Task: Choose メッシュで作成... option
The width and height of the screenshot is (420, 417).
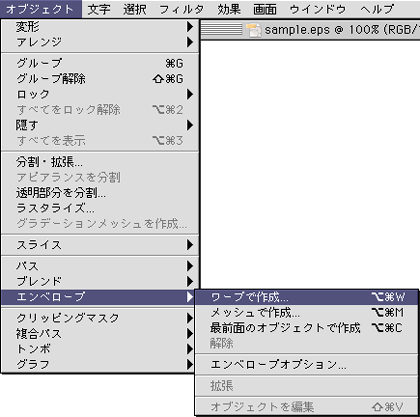Action: click(x=306, y=312)
